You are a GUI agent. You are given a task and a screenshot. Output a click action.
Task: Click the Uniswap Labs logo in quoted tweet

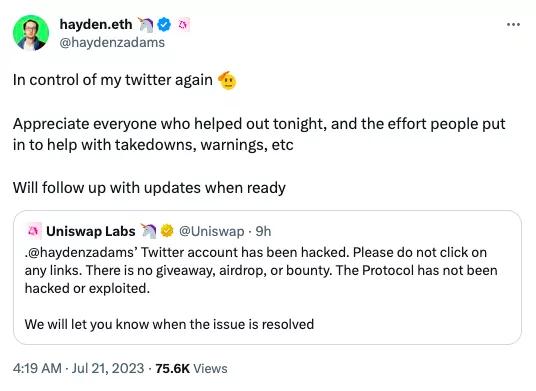[x=34, y=231]
